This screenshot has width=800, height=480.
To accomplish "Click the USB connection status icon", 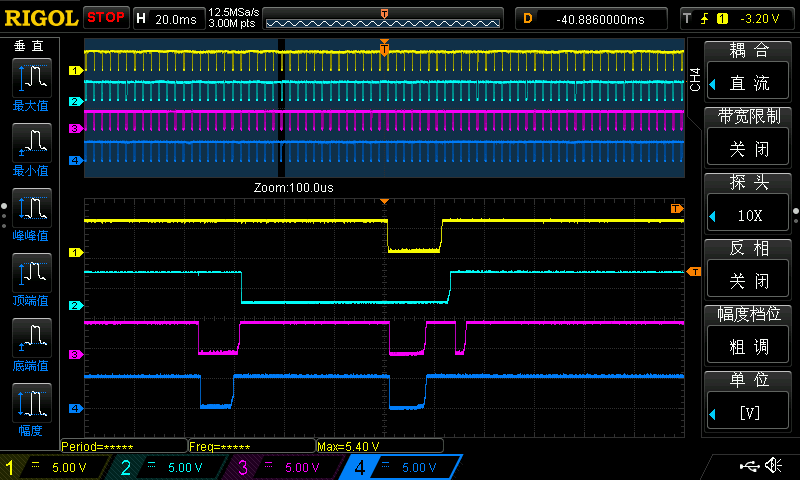I will point(749,465).
